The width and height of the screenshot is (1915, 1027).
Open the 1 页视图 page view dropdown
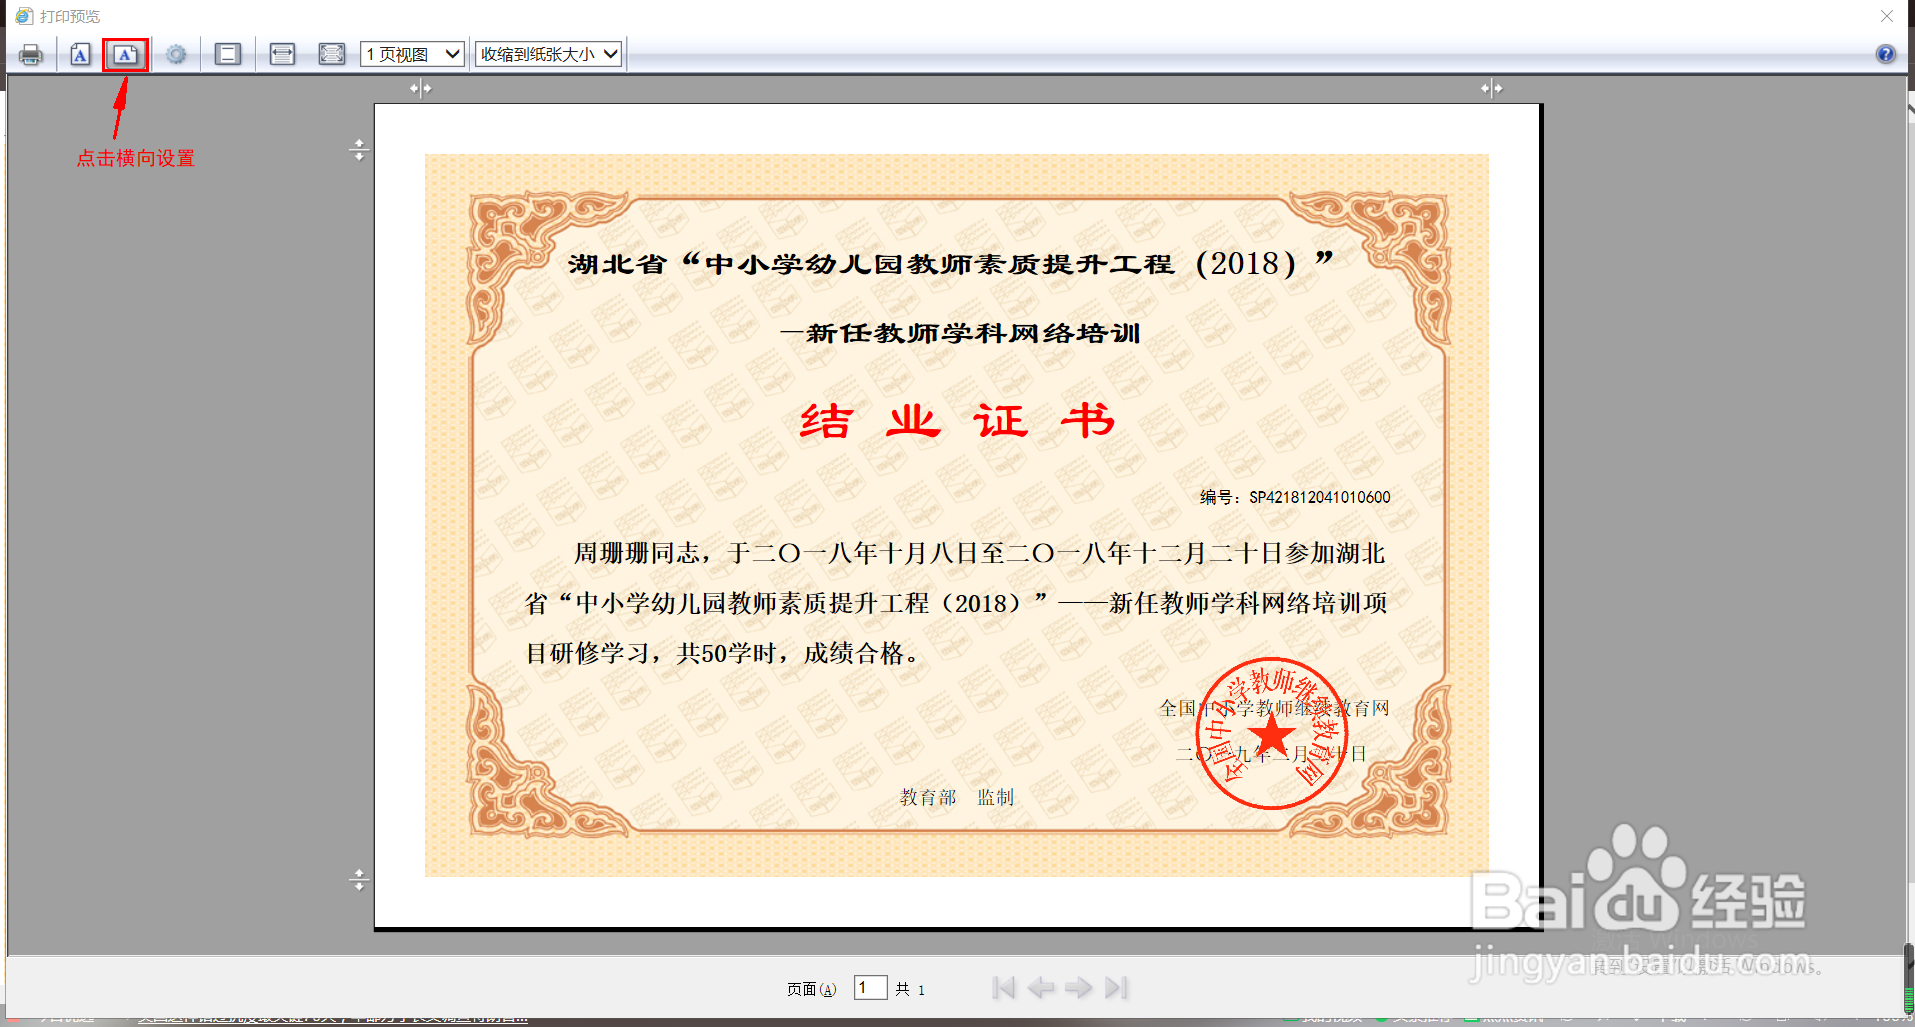click(413, 54)
